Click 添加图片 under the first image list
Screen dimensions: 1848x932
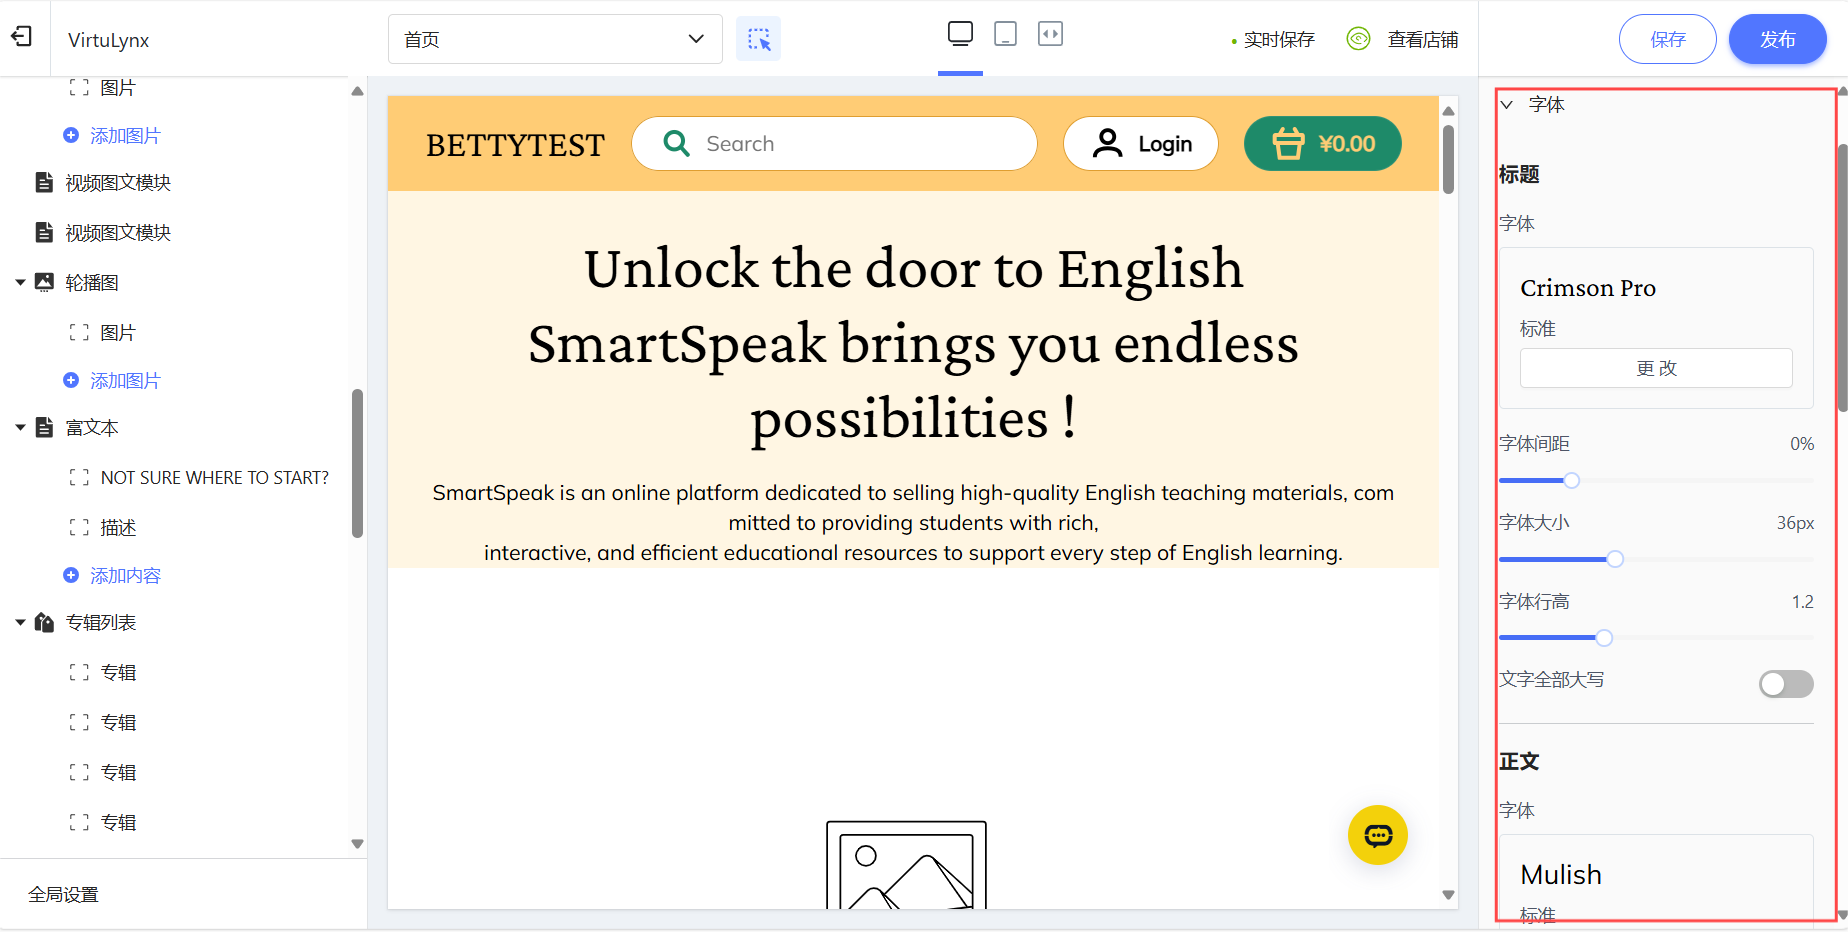click(125, 135)
